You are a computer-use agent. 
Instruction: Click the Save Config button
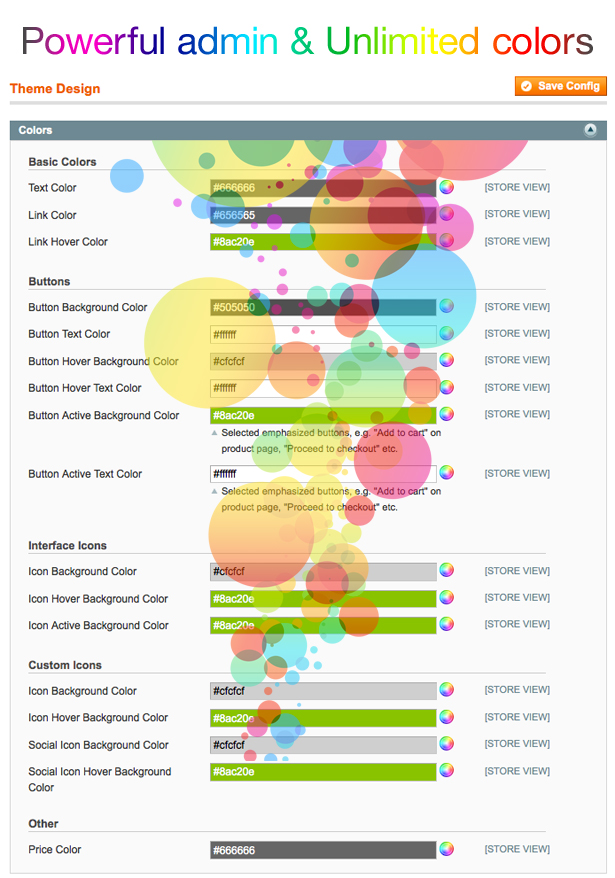click(x=561, y=87)
